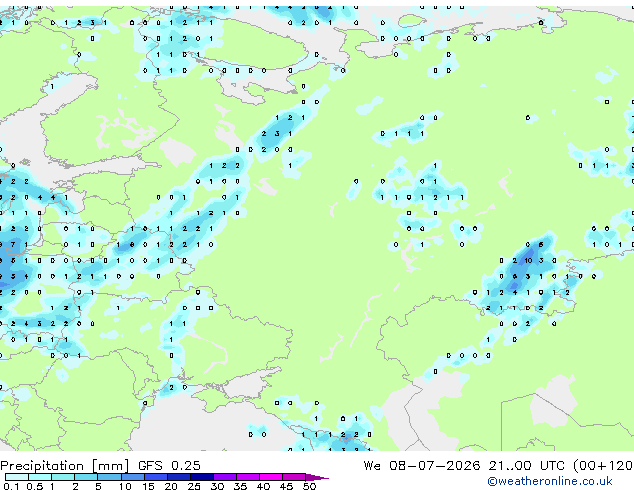Select the 5–10 mm legend color box
The image size is (634, 490).
[109, 477]
